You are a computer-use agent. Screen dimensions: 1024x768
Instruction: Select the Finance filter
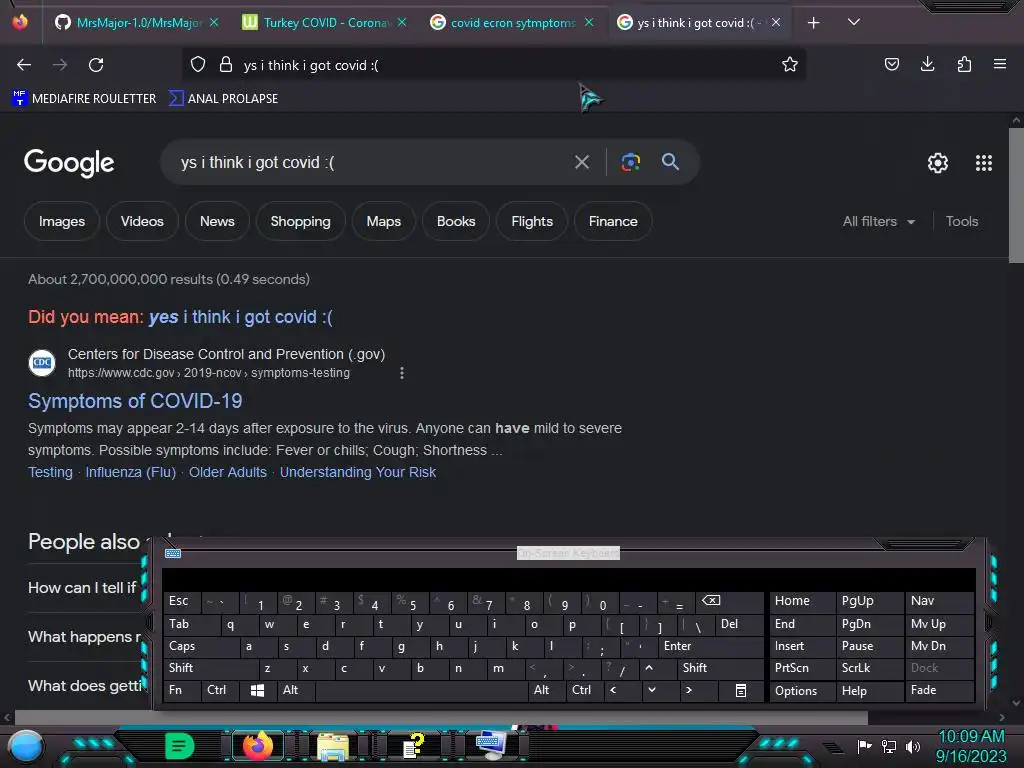[x=613, y=221]
